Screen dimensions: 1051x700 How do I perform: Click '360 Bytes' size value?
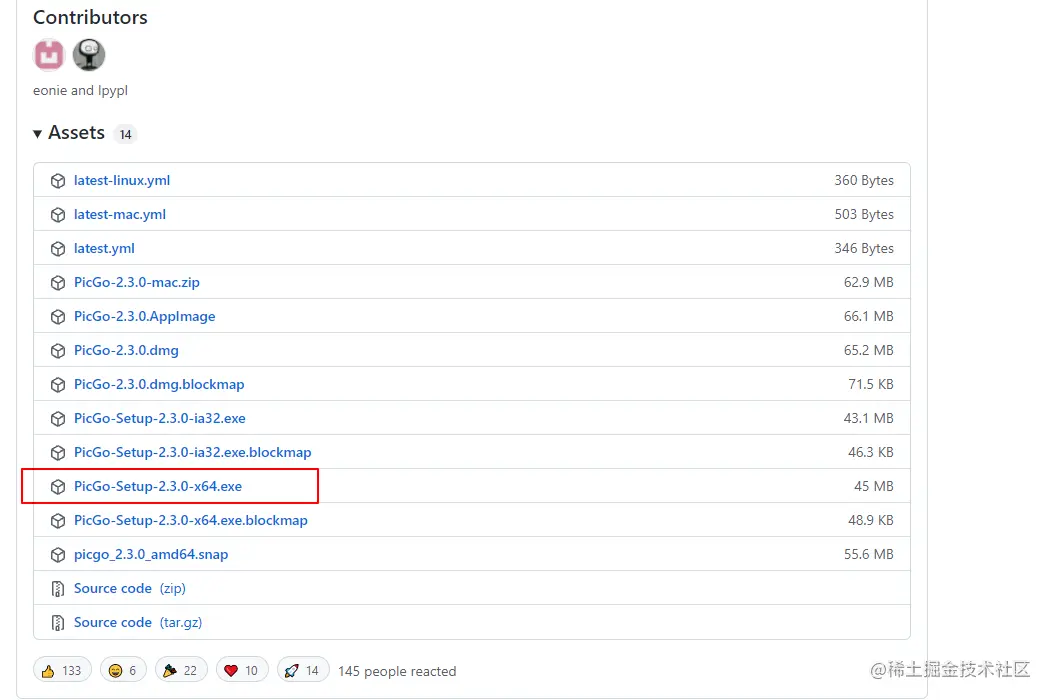click(864, 180)
